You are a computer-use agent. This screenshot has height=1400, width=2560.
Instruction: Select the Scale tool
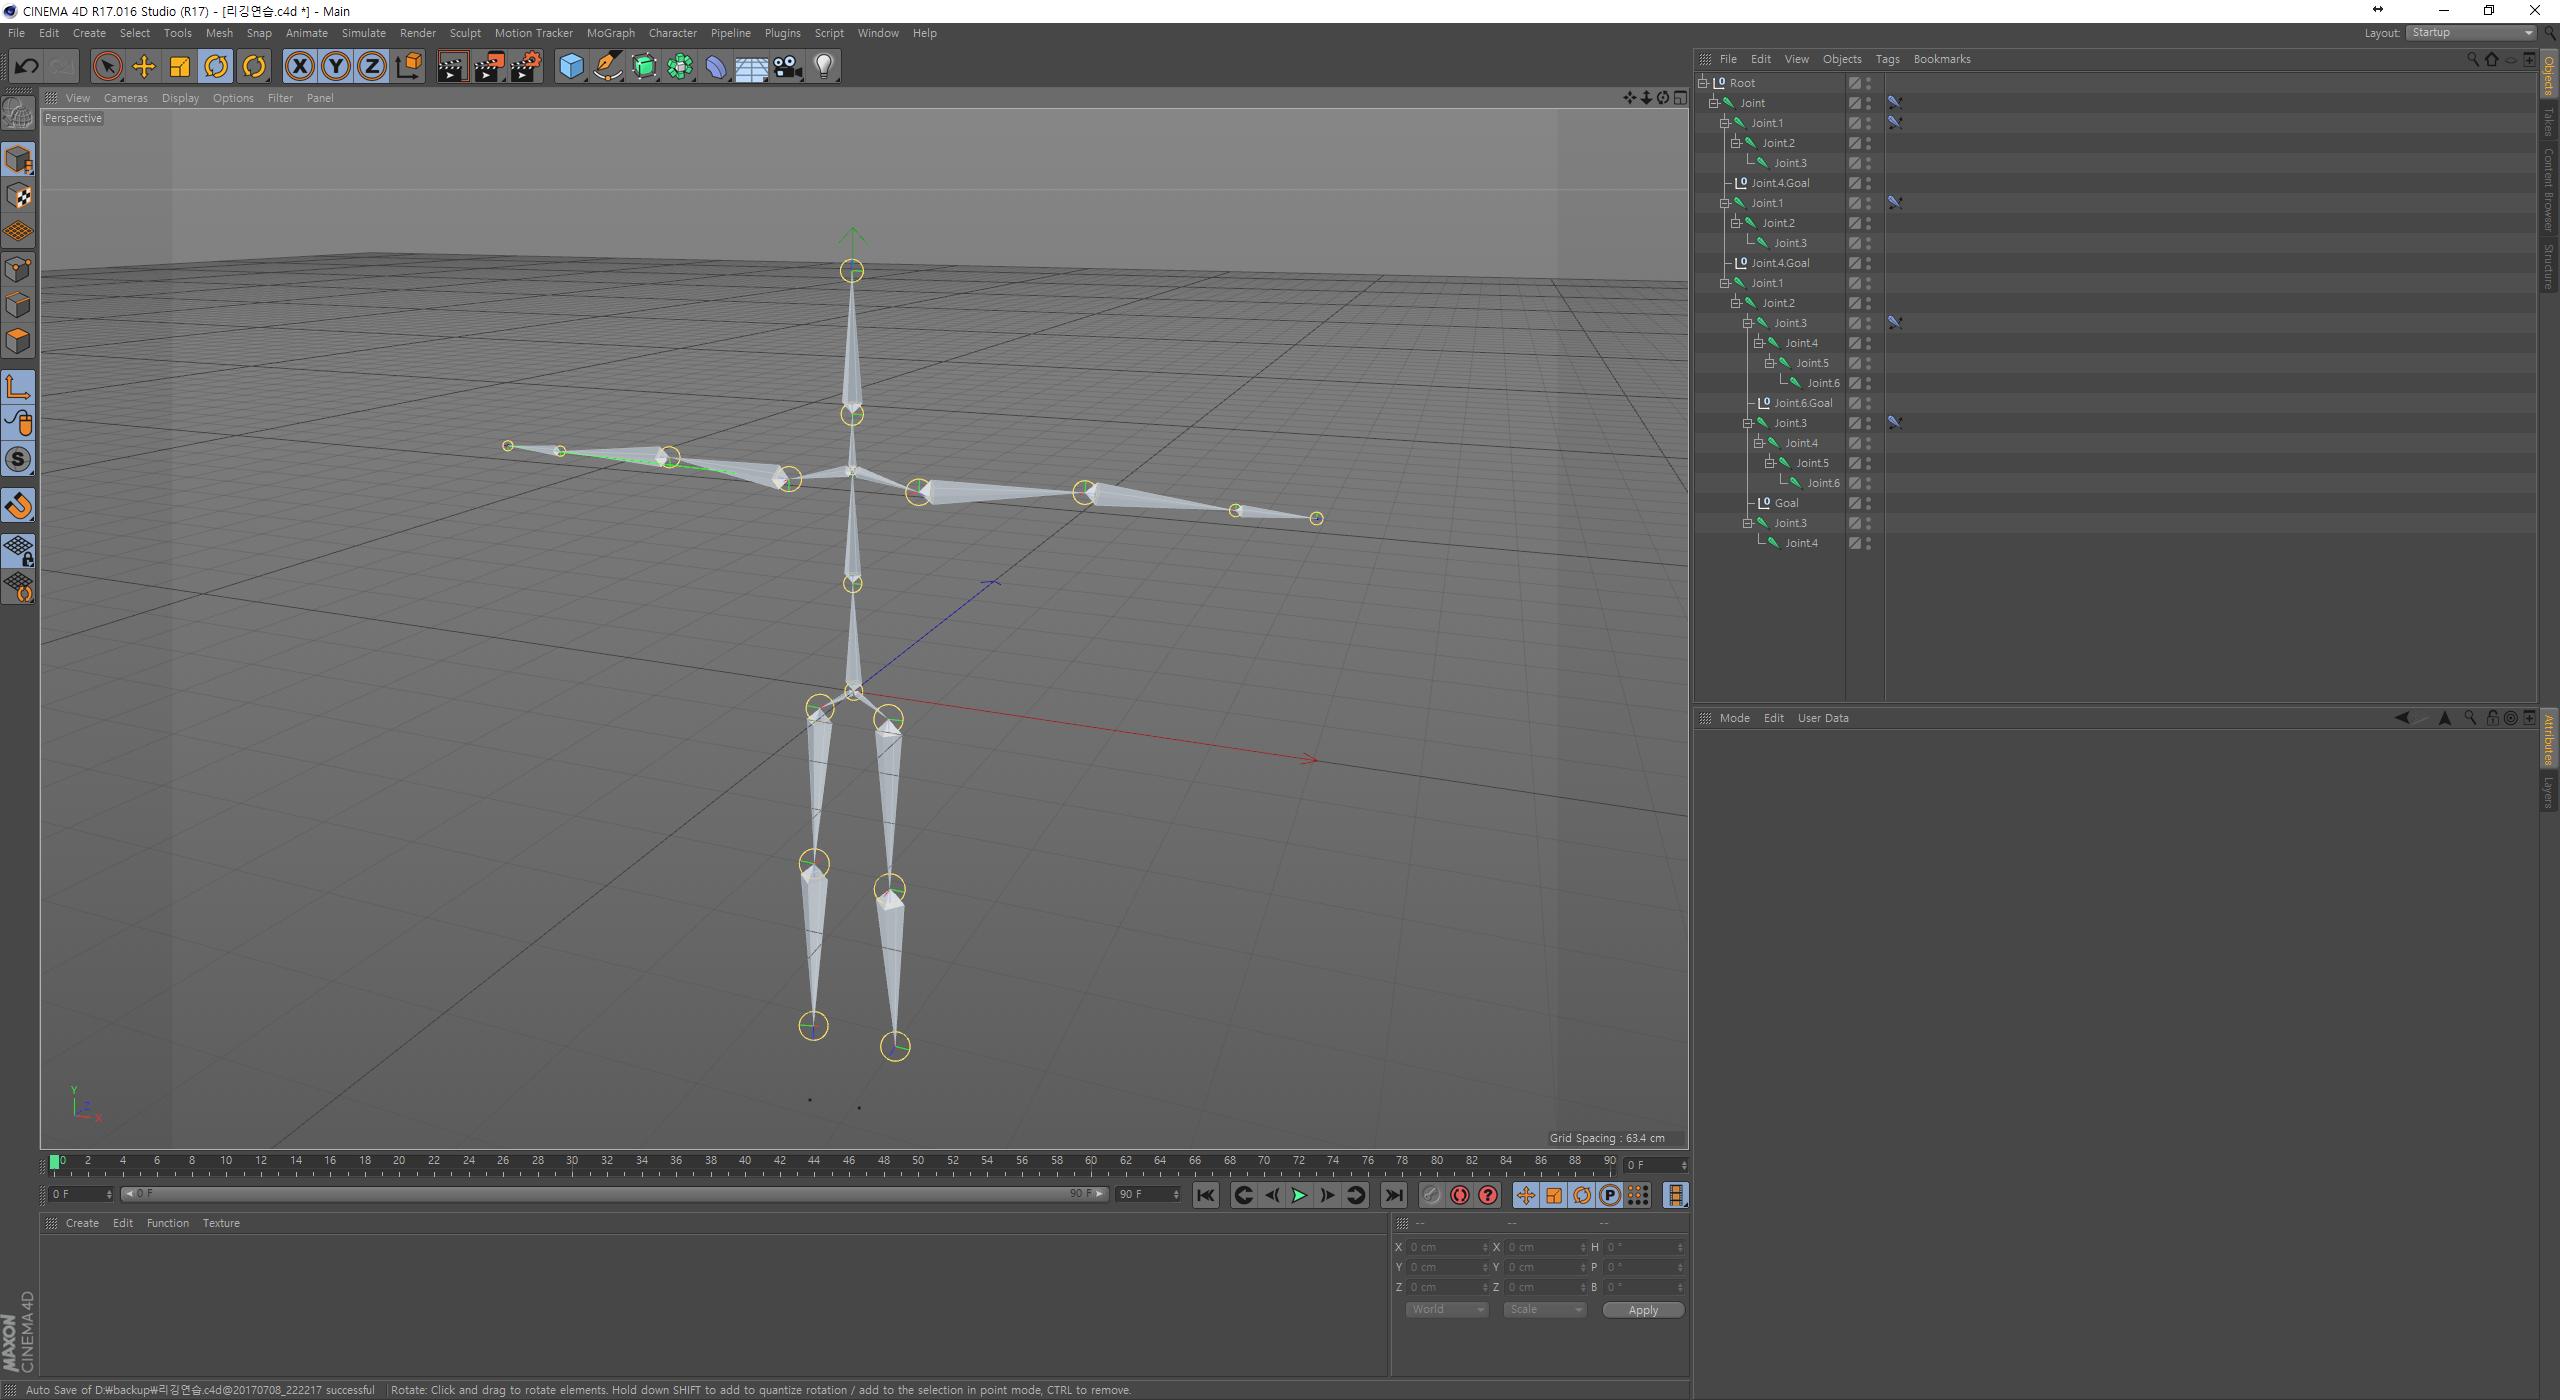pyautogui.click(x=180, y=67)
